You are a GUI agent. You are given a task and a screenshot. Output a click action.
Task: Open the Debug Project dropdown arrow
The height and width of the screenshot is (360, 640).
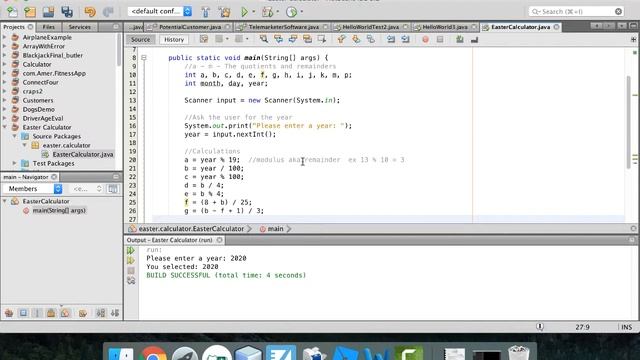click(x=277, y=11)
